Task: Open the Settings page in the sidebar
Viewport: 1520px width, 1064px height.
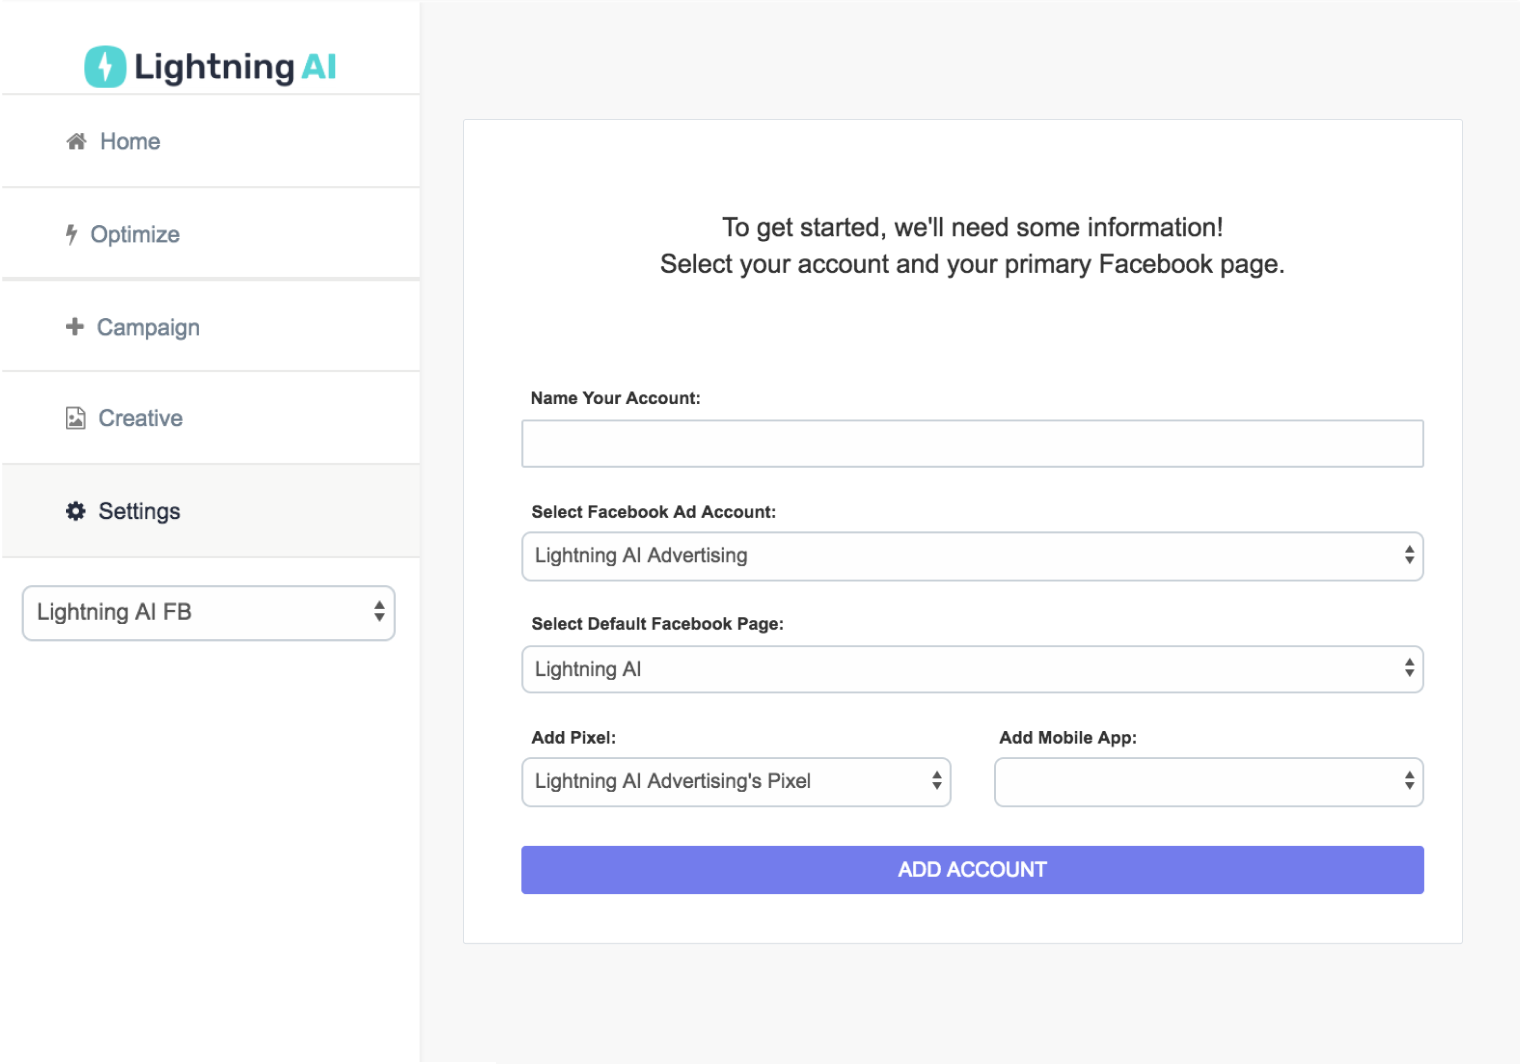Action: pos(211,511)
